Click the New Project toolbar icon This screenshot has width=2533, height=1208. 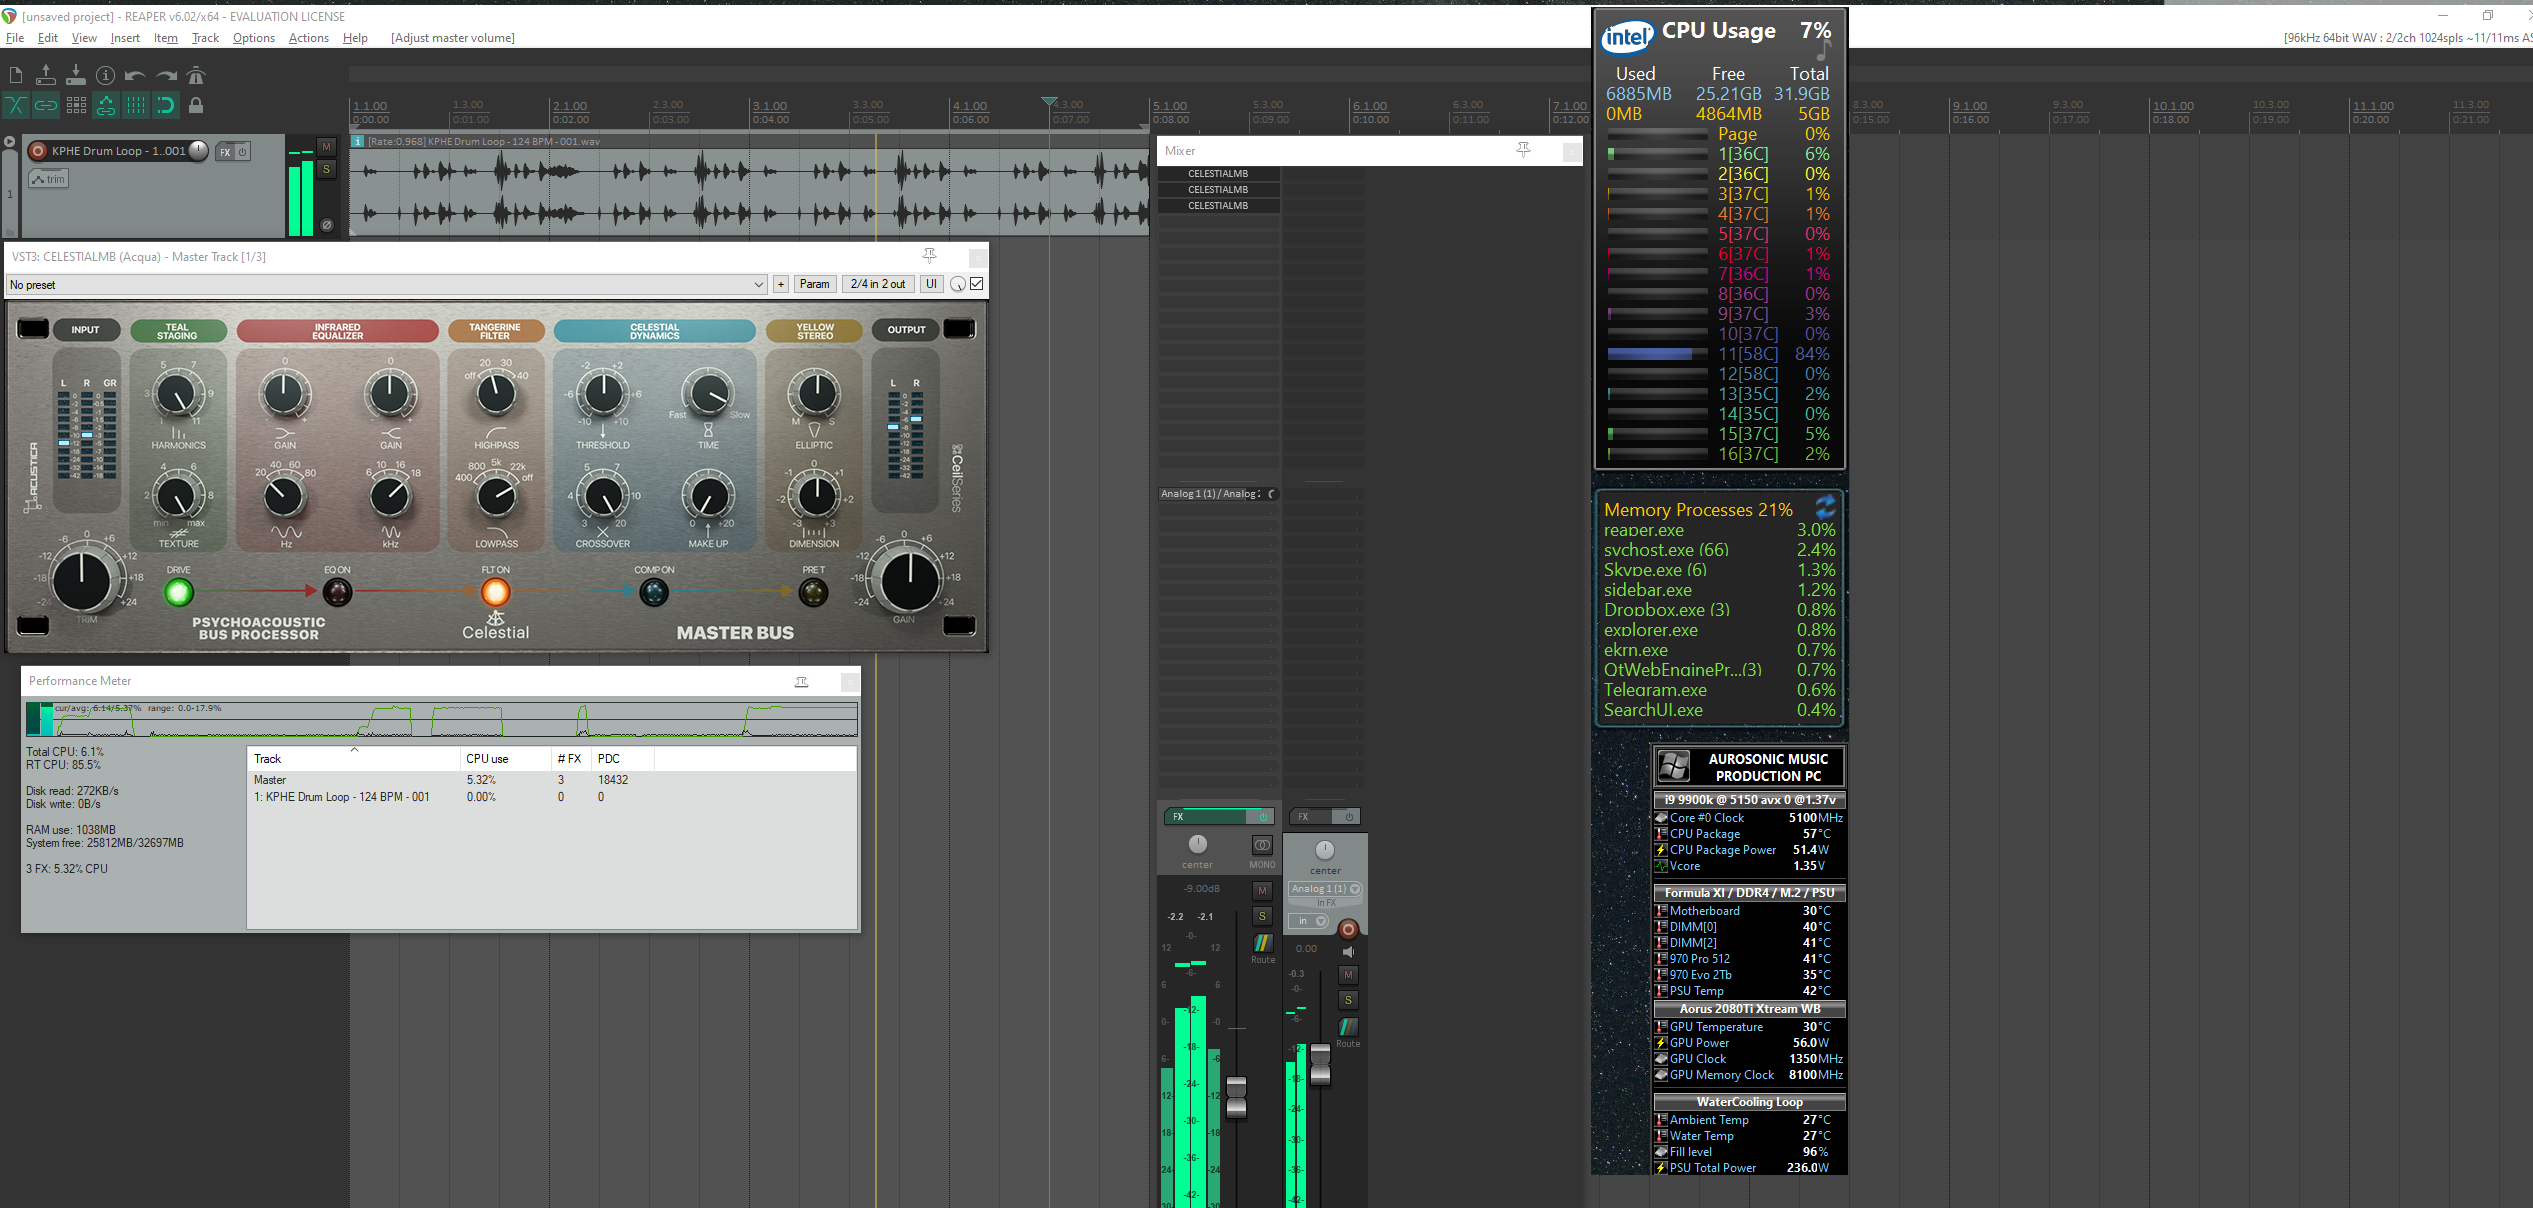15,75
